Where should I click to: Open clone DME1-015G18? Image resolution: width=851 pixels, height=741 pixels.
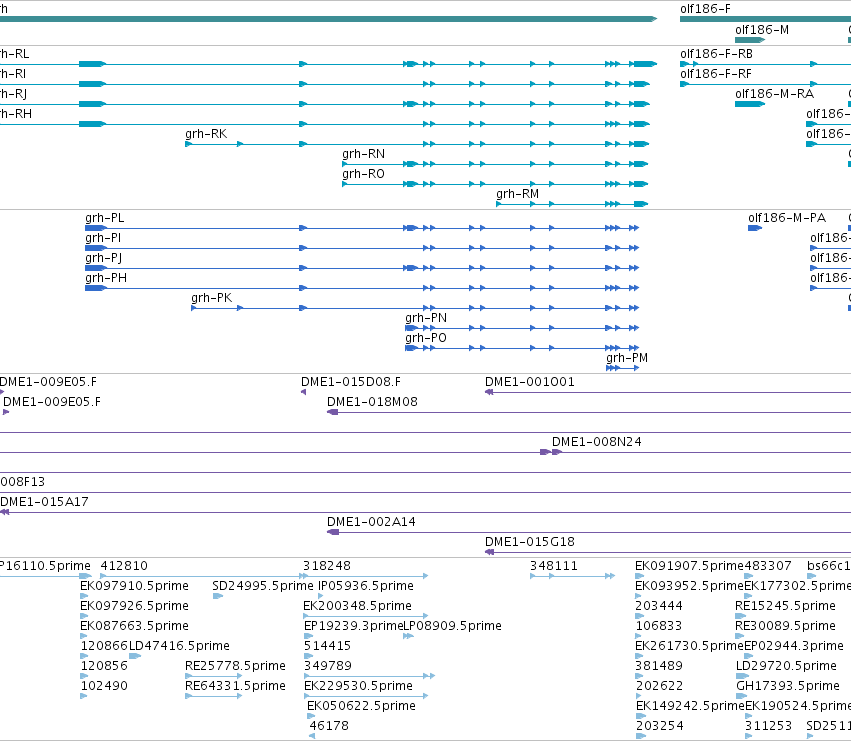(x=530, y=542)
